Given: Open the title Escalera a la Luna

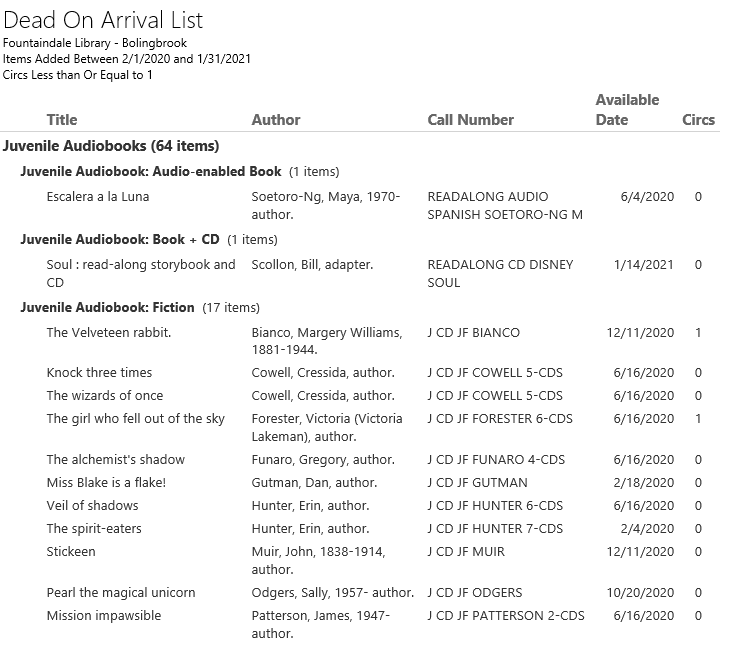Looking at the screenshot, I should [98, 197].
